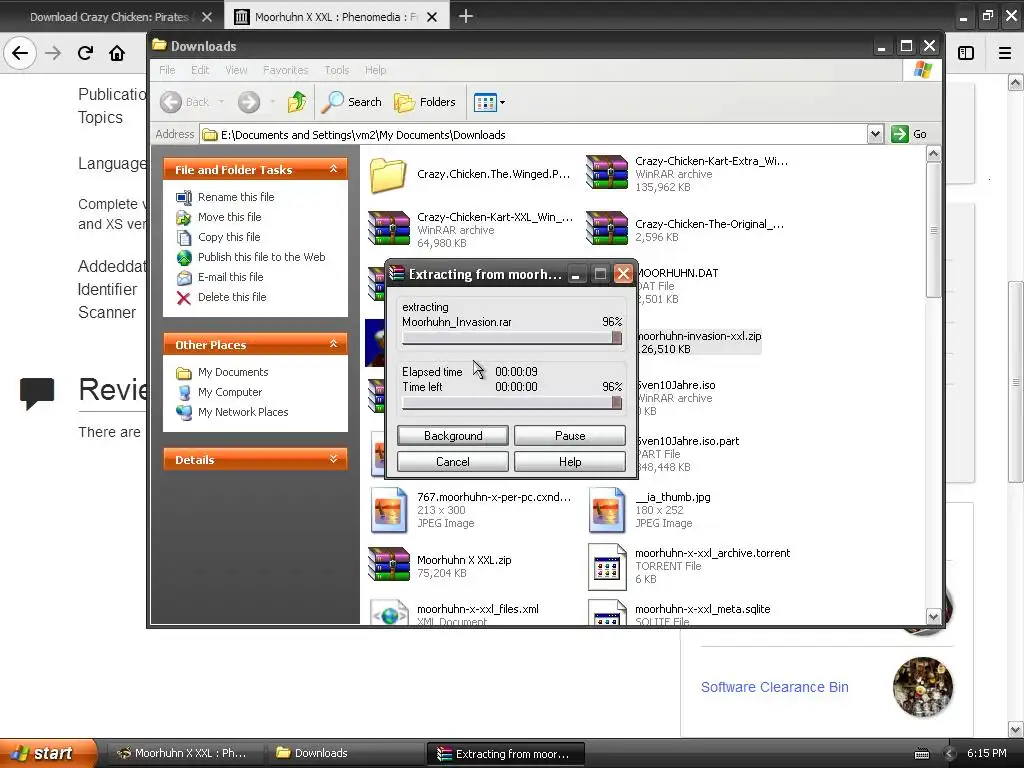Select Moorhuhn X XXL.zip archive icon
Viewport: 1024px width, 768px height.
[x=389, y=566]
